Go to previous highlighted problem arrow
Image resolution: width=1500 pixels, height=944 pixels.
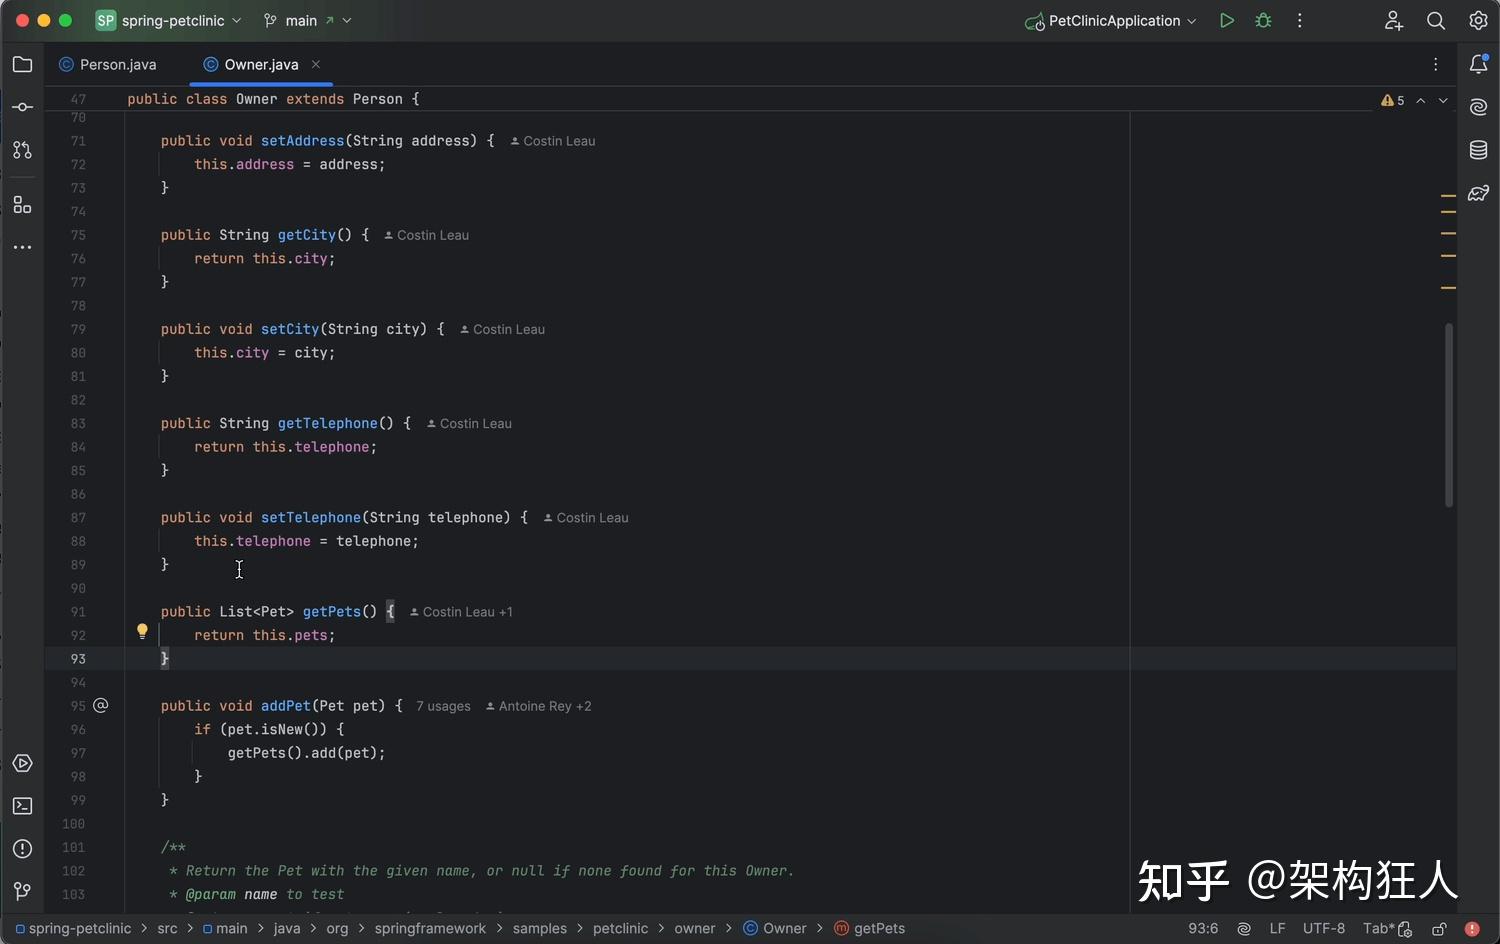[1420, 100]
